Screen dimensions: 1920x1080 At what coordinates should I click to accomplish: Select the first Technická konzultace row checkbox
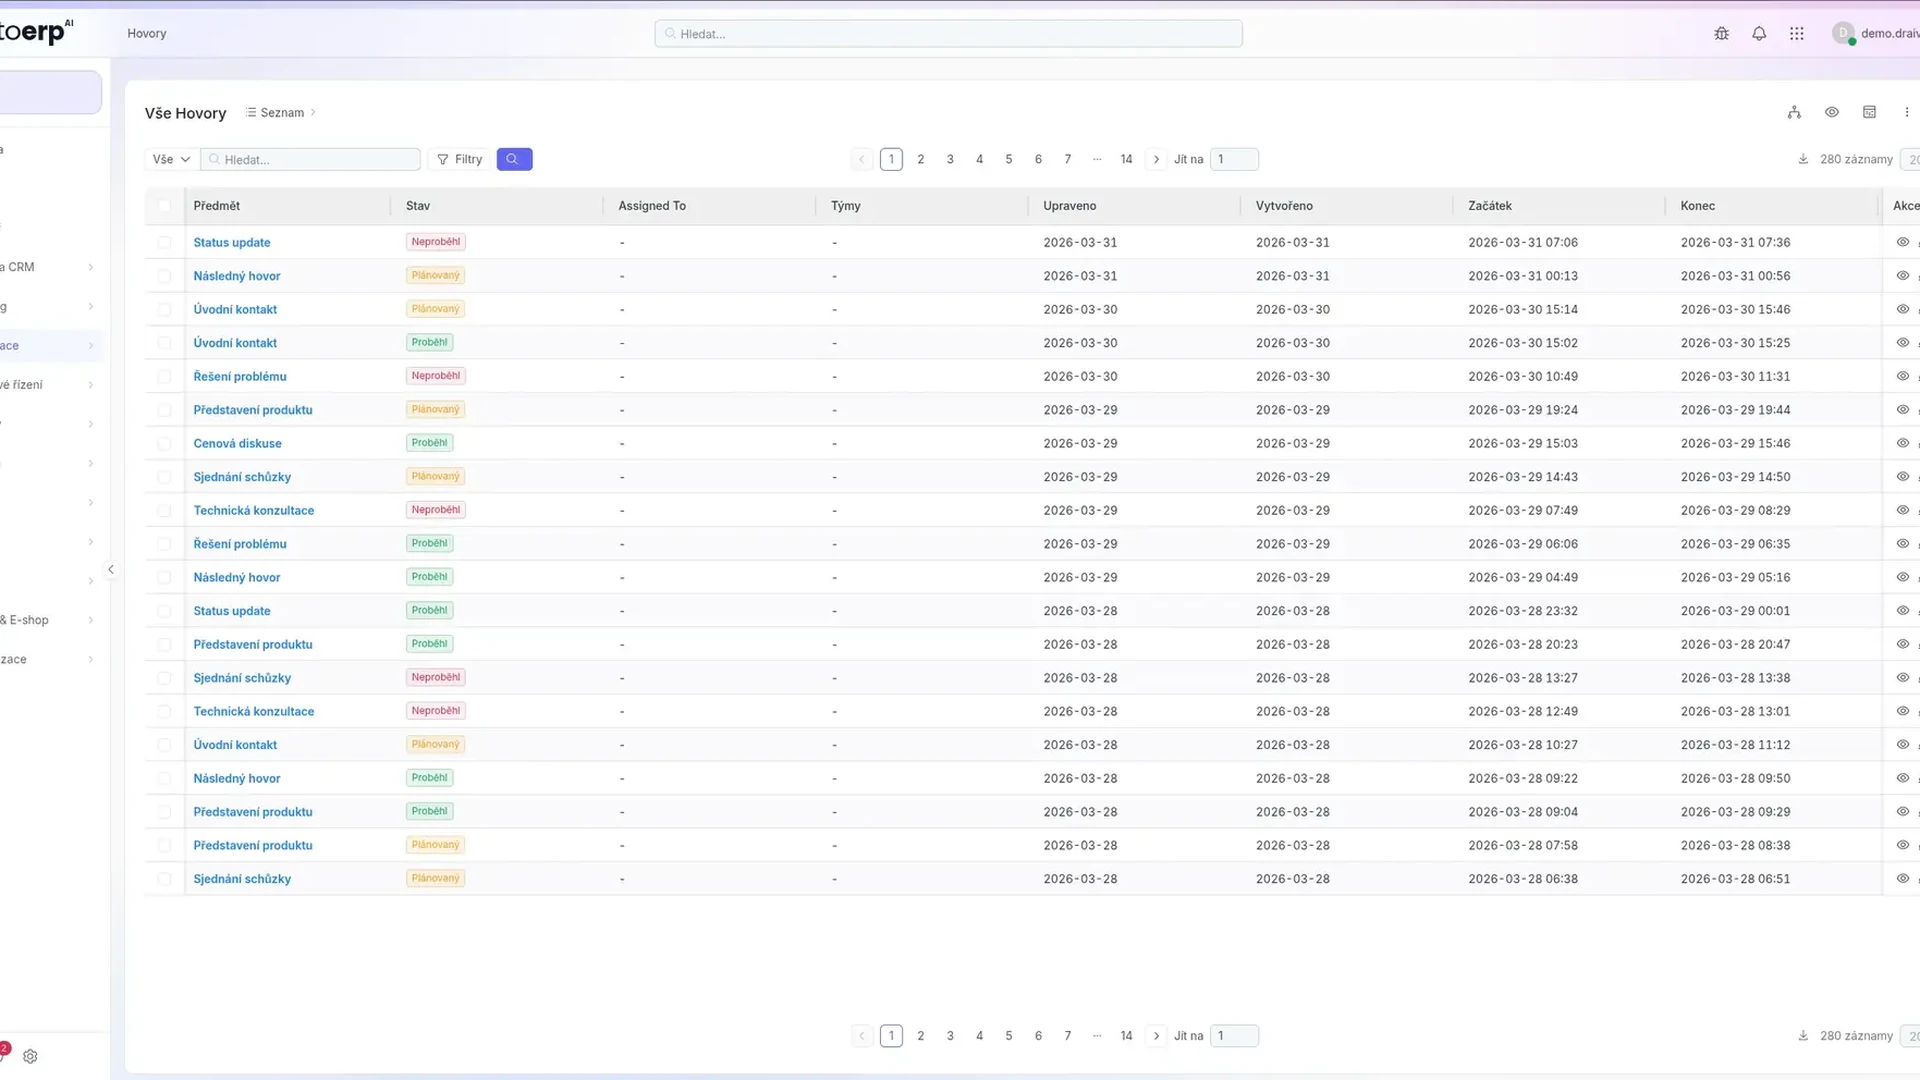click(x=164, y=510)
